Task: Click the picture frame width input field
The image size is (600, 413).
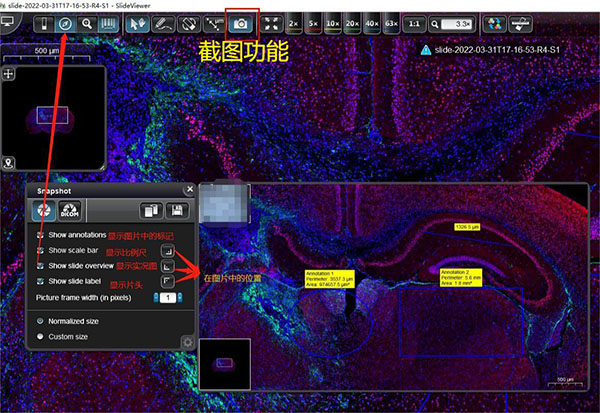Action: [x=168, y=298]
